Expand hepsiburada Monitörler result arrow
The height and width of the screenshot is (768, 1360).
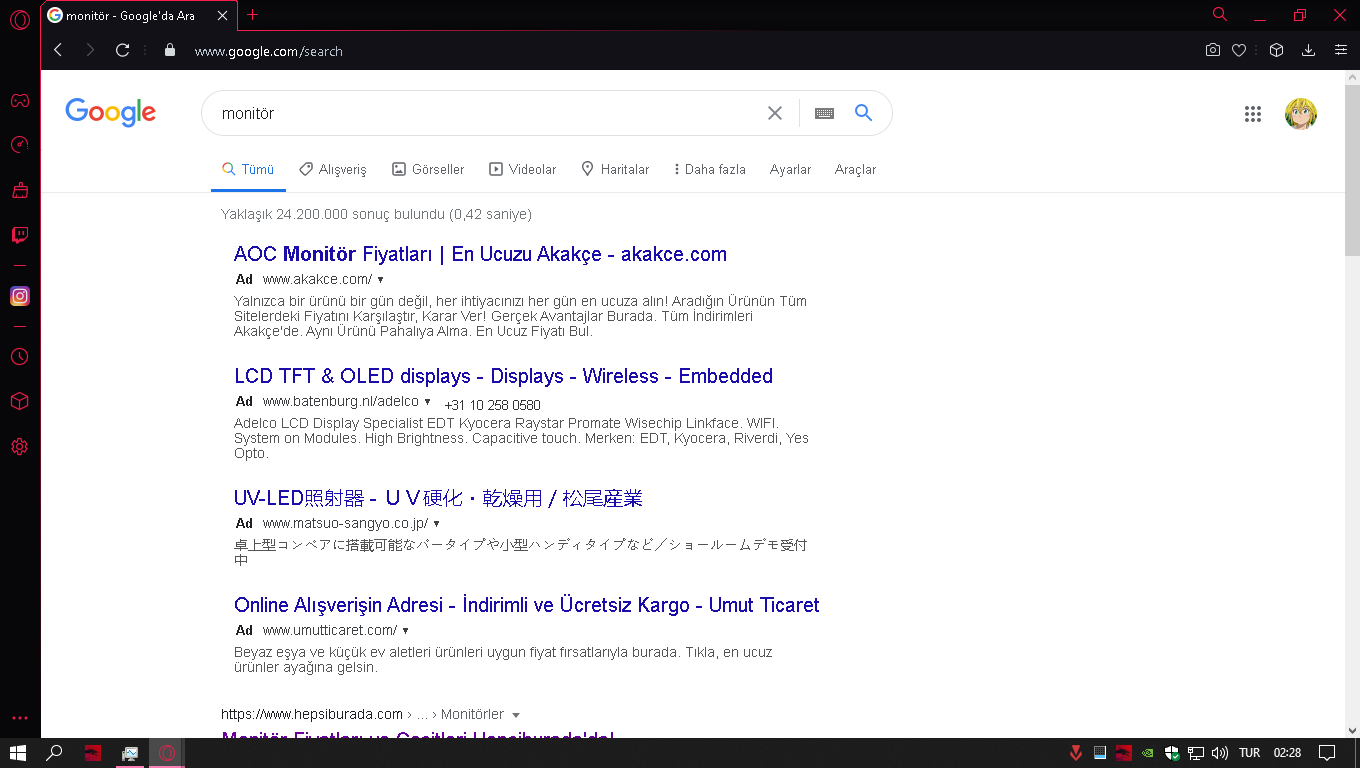point(516,715)
